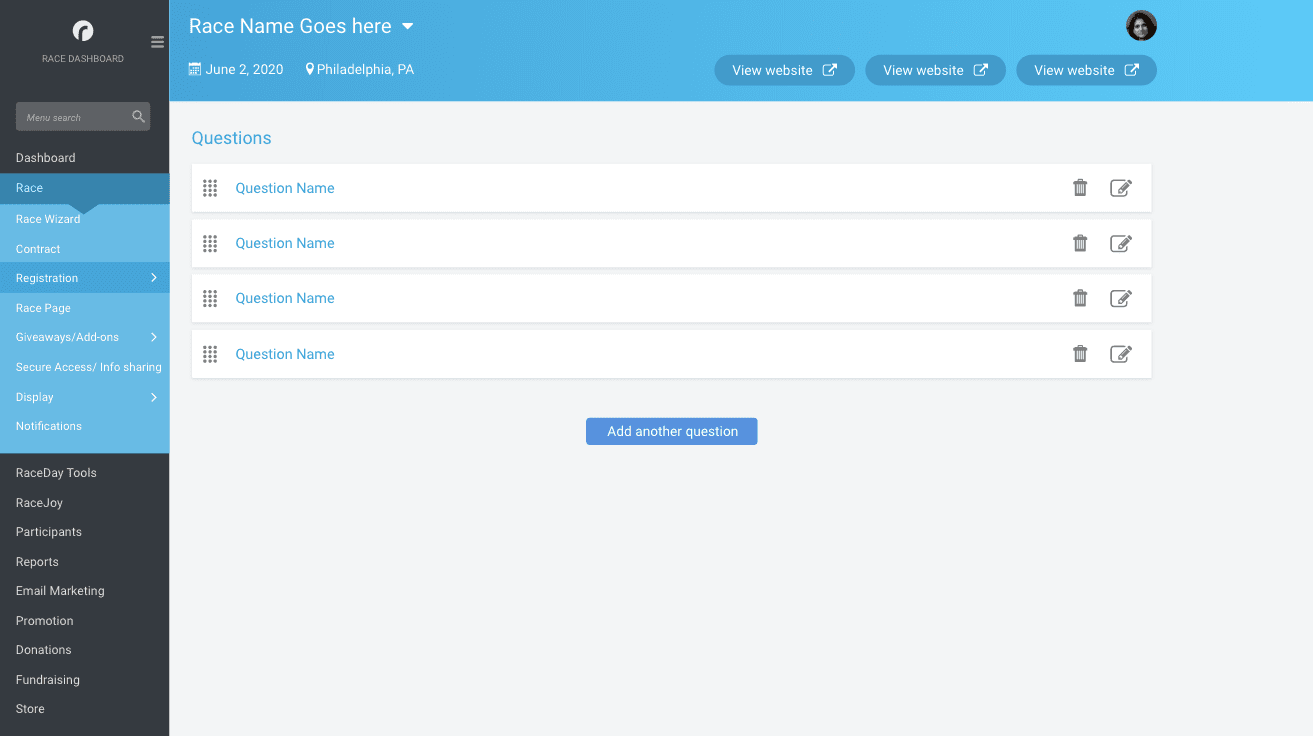Image resolution: width=1313 pixels, height=736 pixels.
Task: Delete the first question using the trash icon
Action: click(1080, 187)
